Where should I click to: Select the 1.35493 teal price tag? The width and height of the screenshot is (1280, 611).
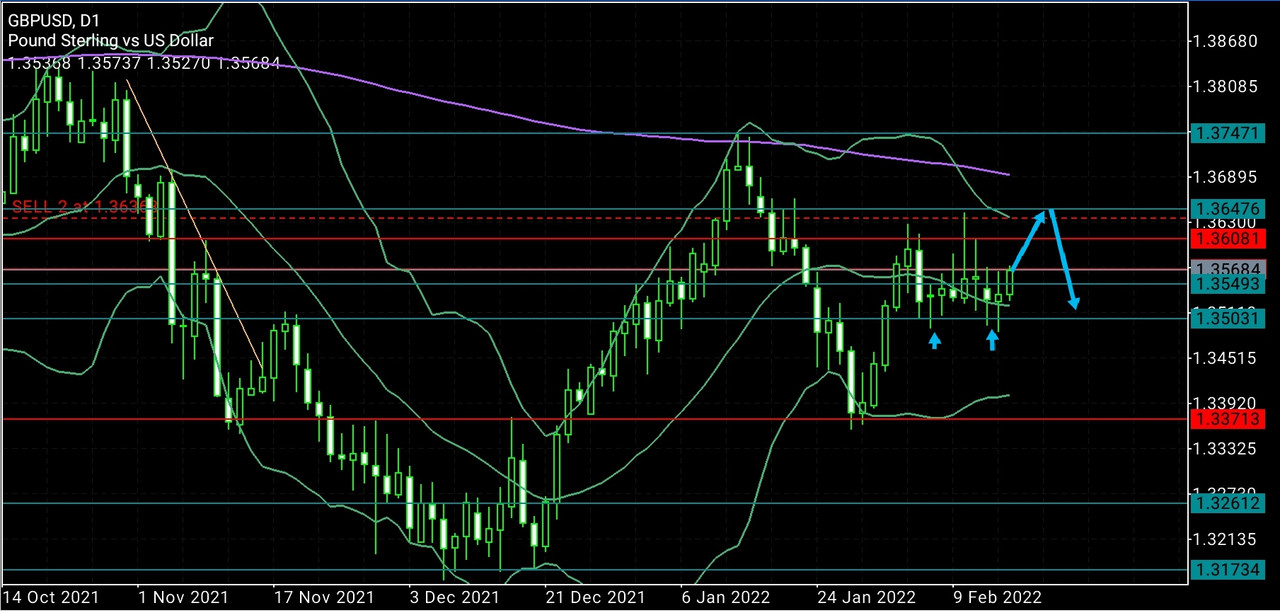pos(1226,284)
